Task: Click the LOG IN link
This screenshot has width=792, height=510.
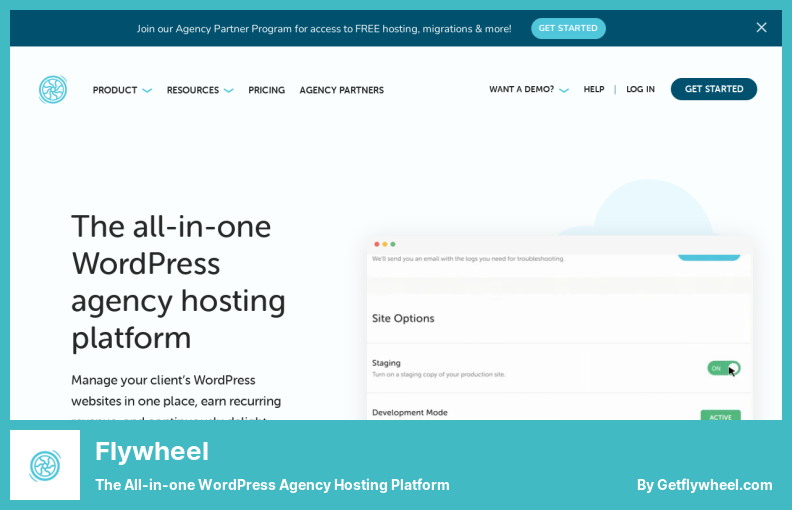Action: click(640, 89)
